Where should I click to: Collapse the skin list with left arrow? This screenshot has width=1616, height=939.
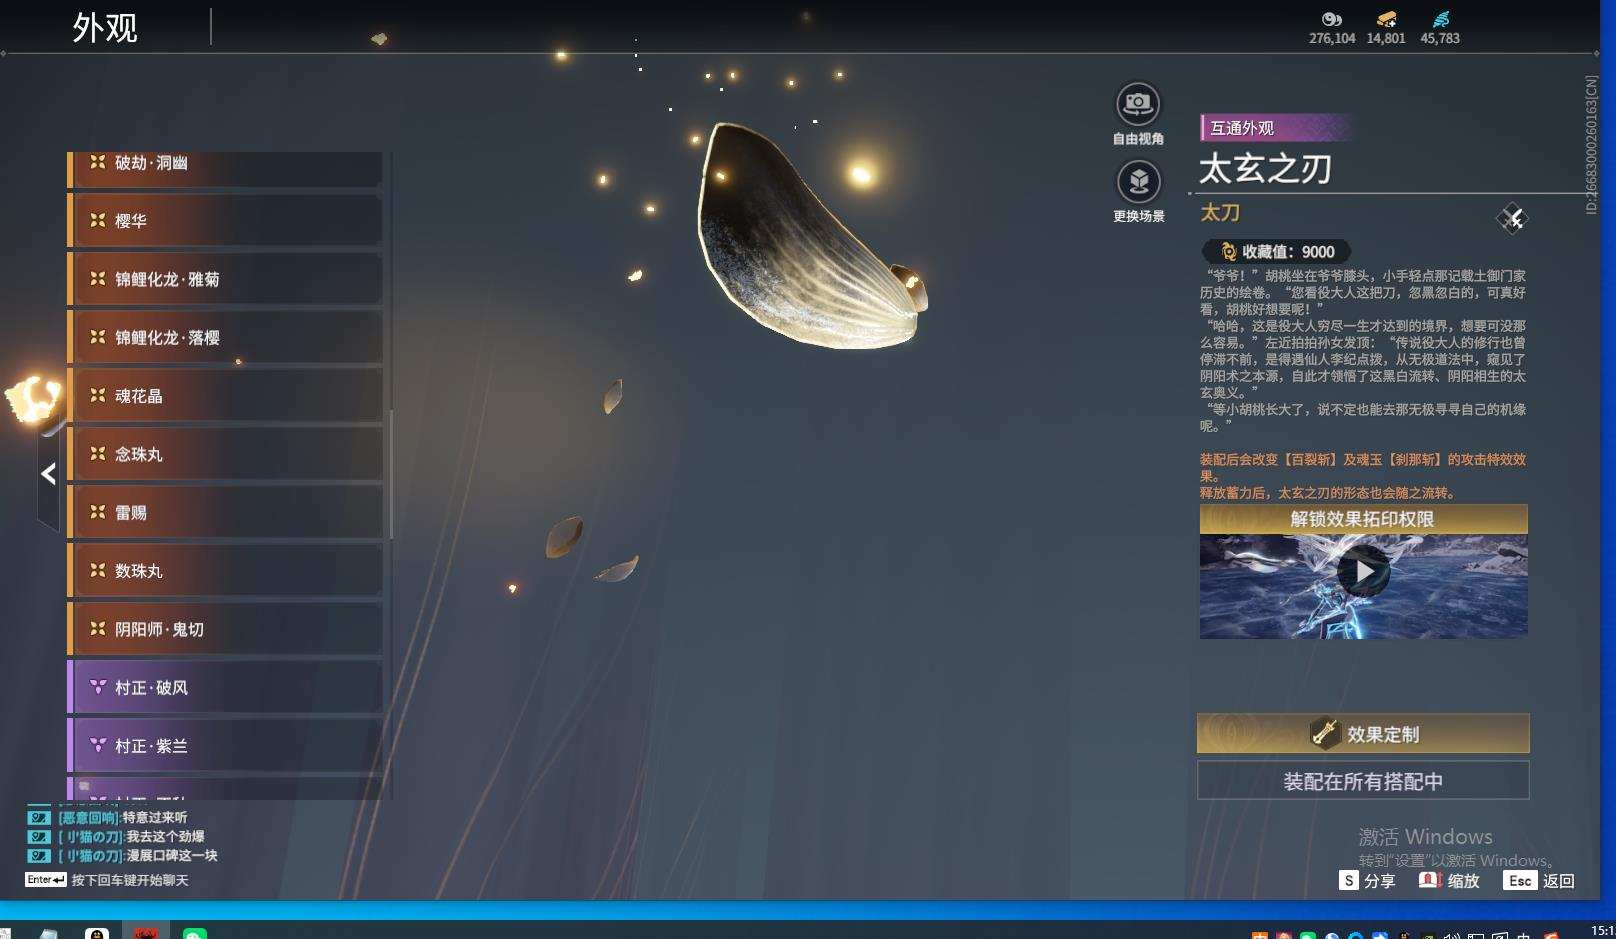tap(49, 474)
